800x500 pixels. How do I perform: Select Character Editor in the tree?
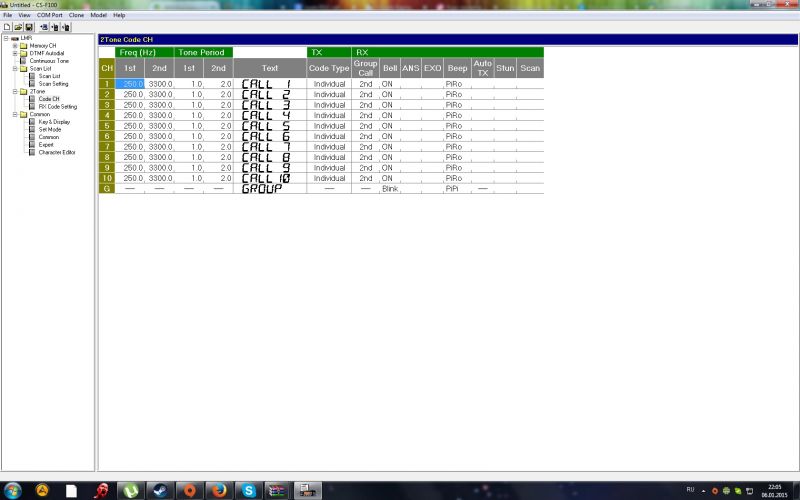(56, 152)
